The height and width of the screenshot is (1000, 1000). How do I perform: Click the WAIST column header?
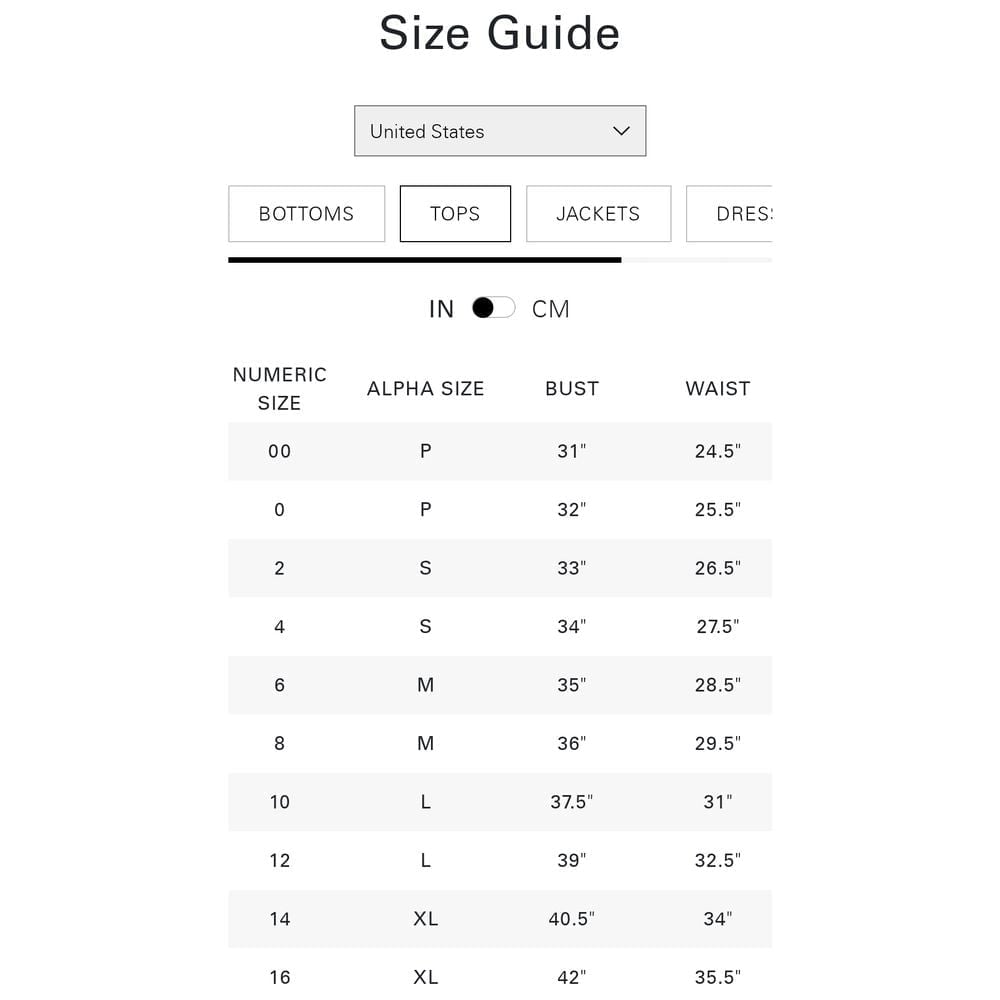(718, 388)
